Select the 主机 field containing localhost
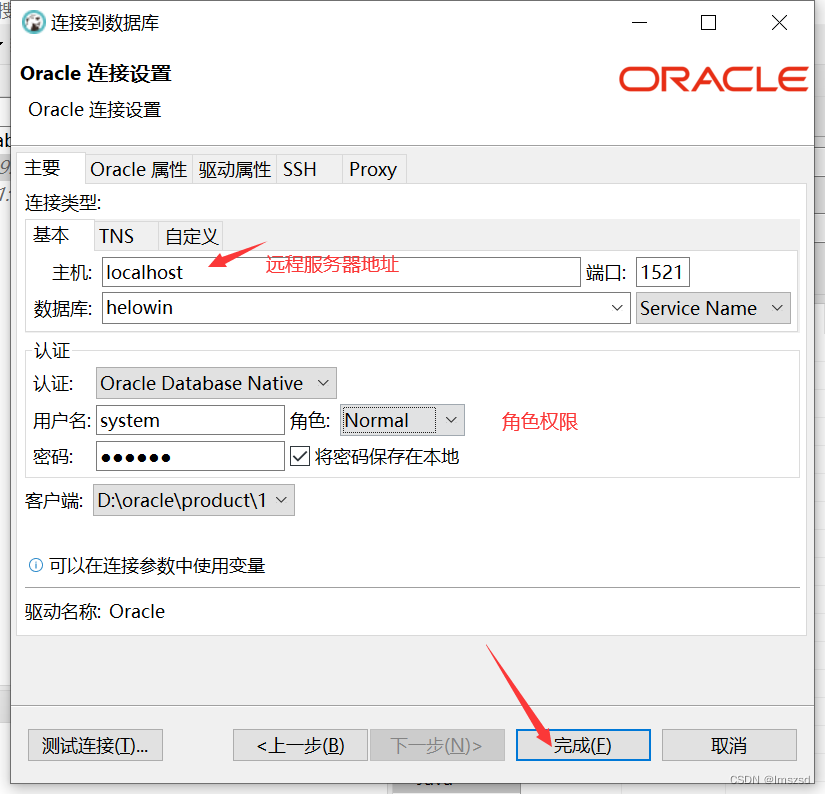This screenshot has width=825, height=794. pos(340,271)
